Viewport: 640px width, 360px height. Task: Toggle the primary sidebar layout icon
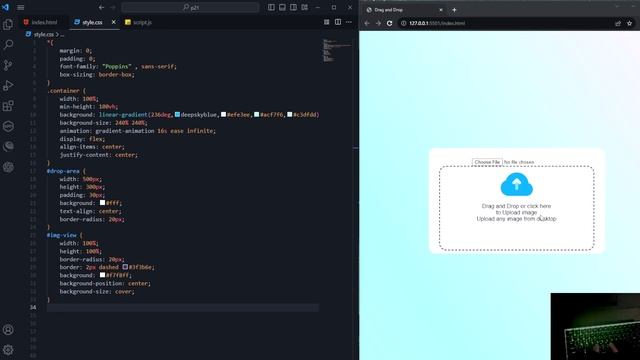[x=271, y=7]
